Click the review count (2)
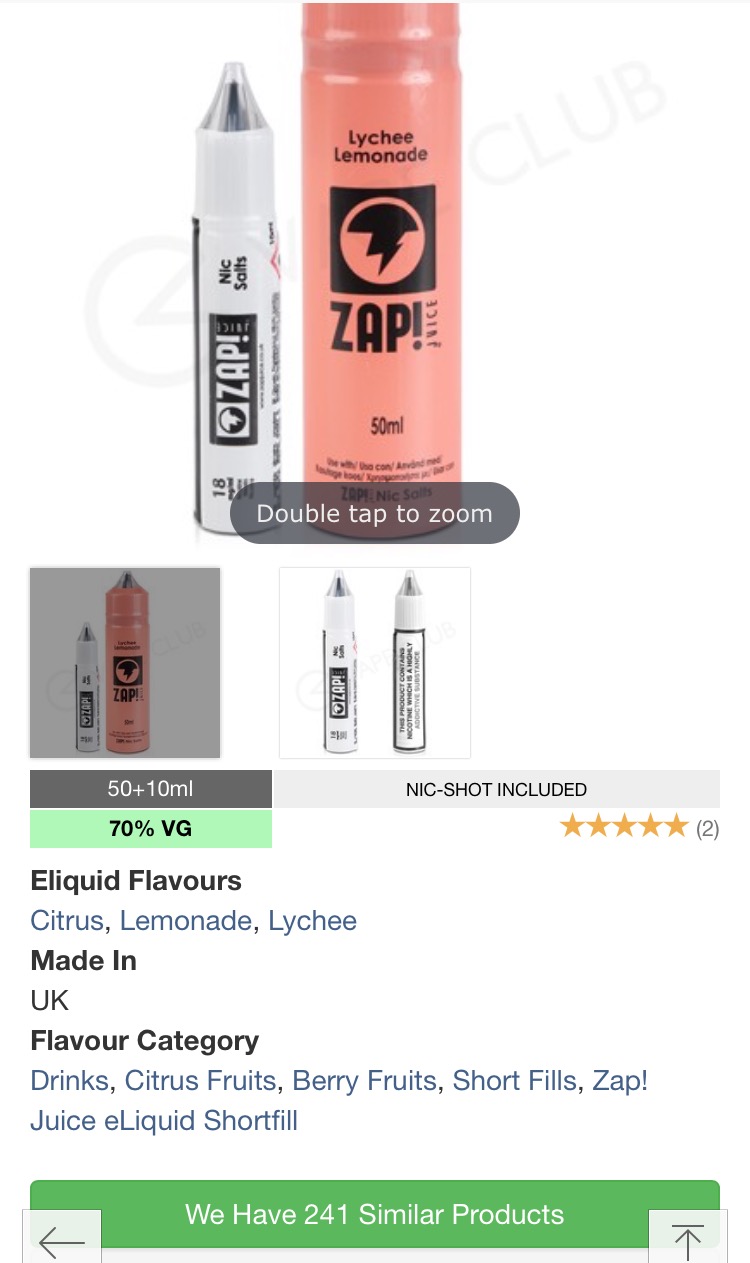Screen dimensions: 750x1263 (707, 829)
